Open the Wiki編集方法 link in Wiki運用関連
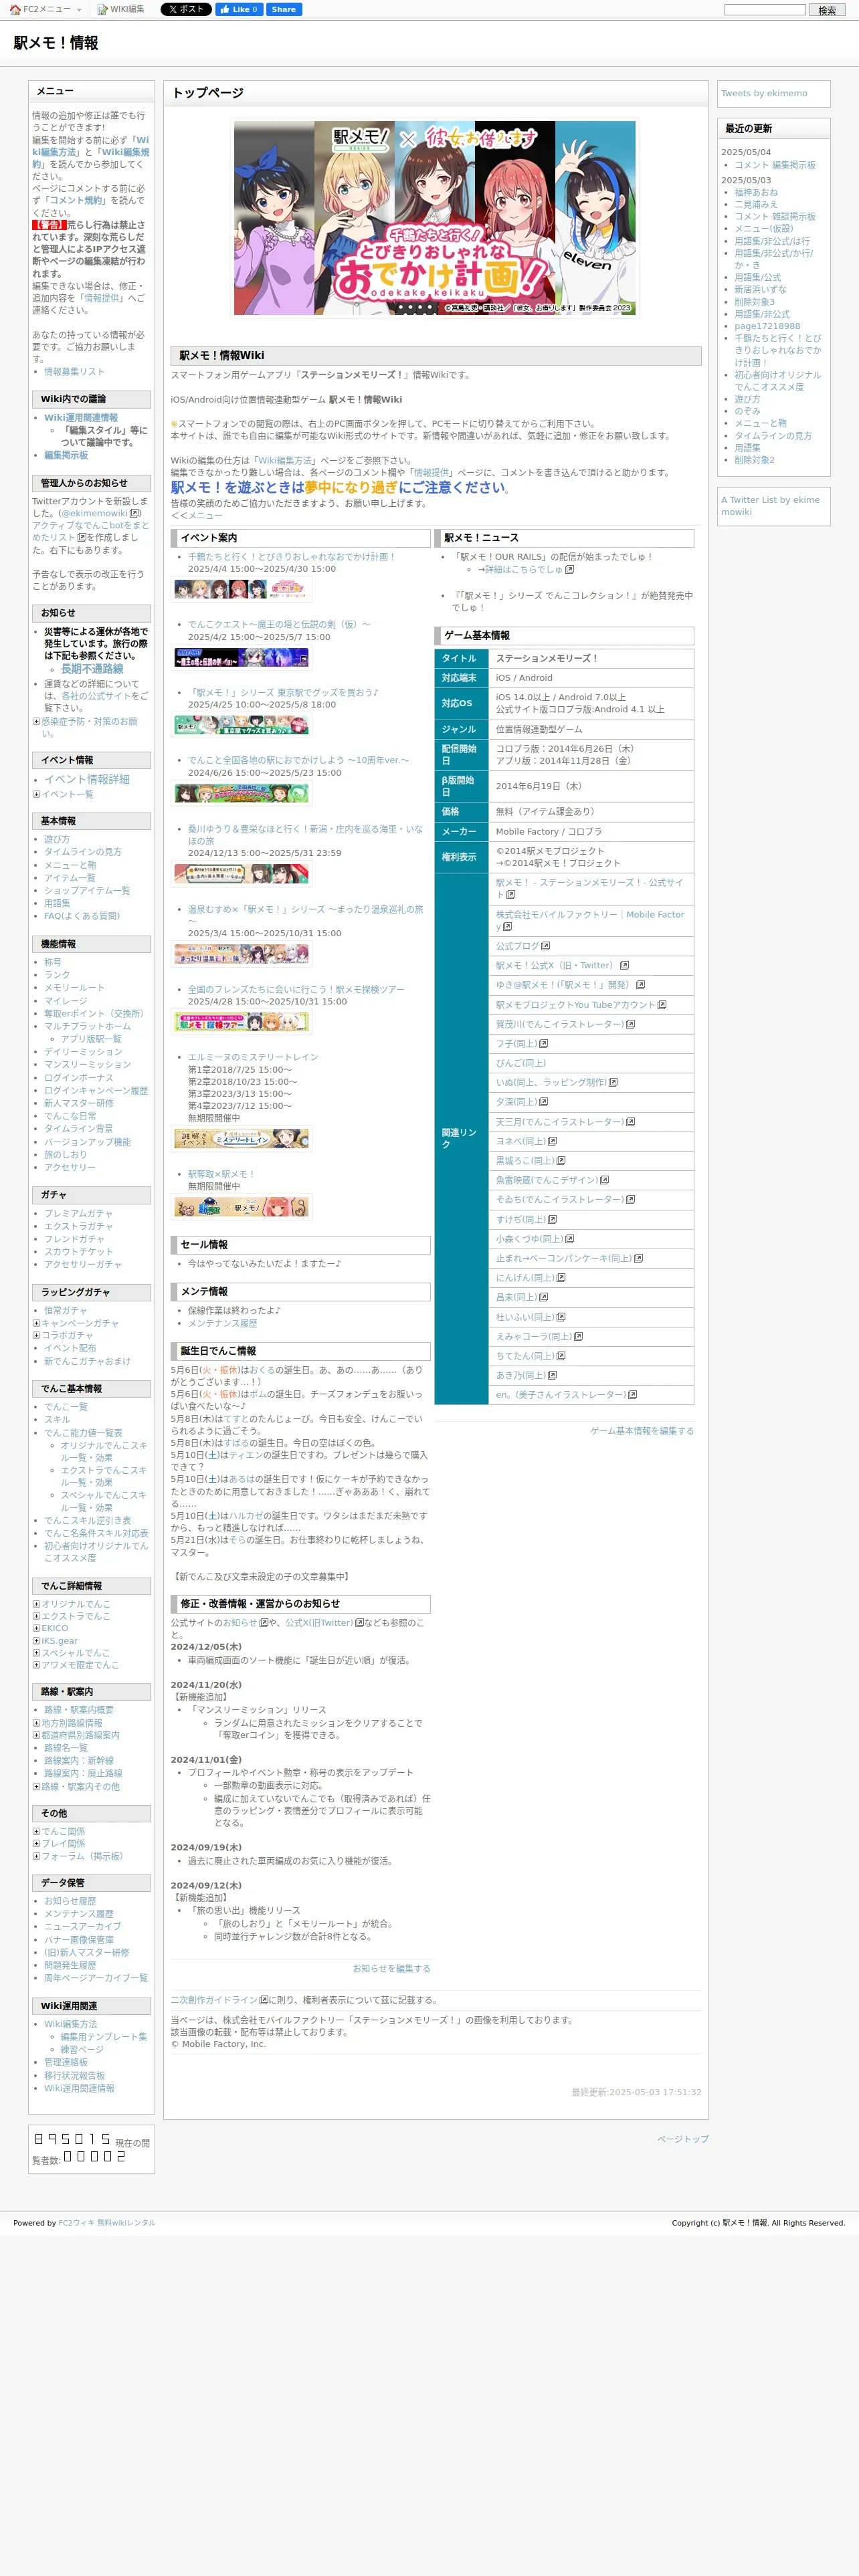The width and height of the screenshot is (859, 2576). (x=70, y=2024)
